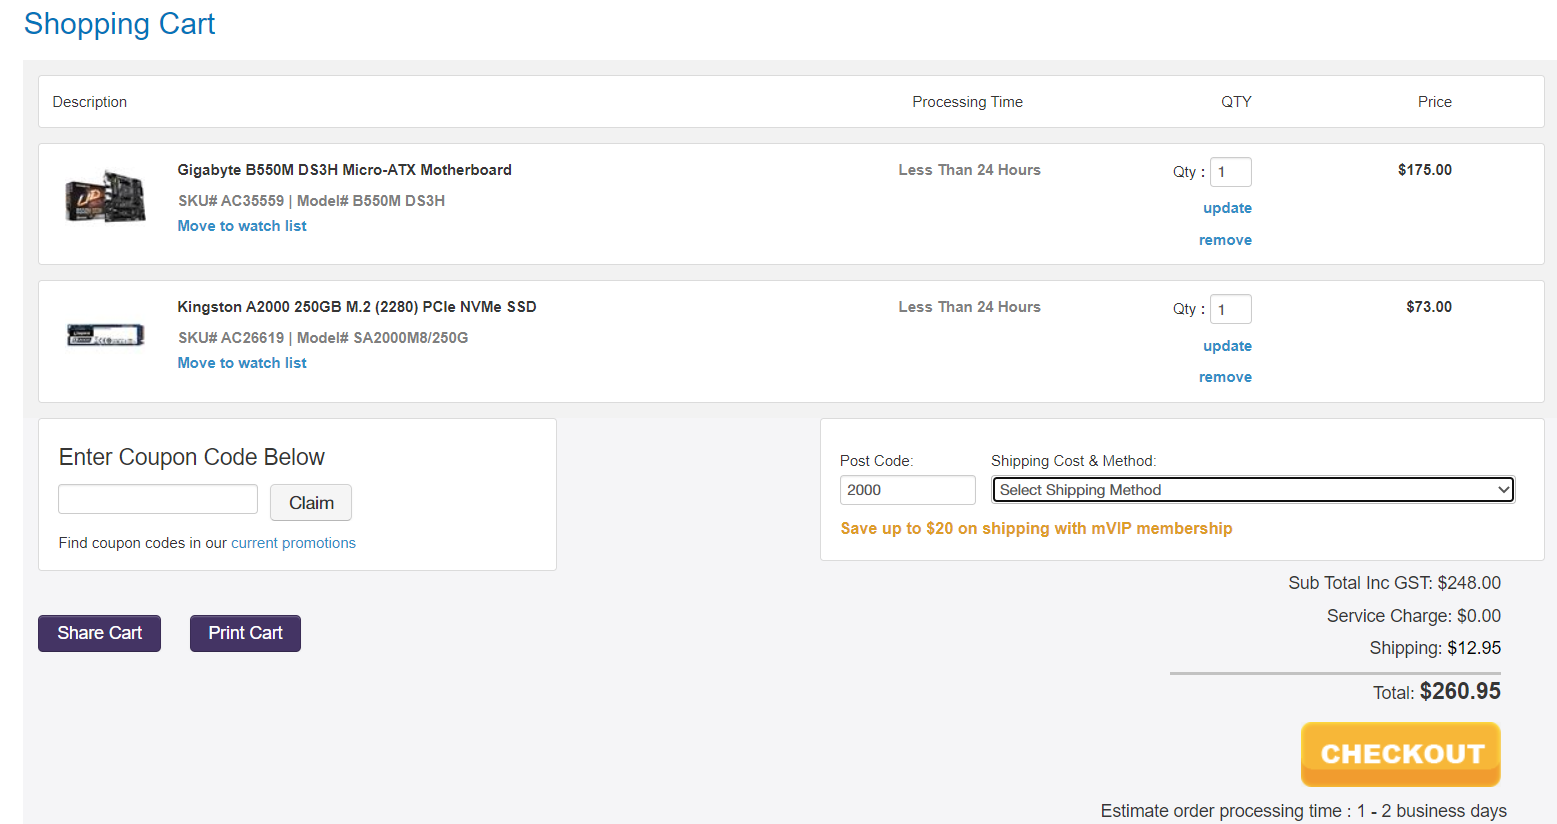Select the SKU# AC26619 text
Viewport: 1557px width, 824px height.
[231, 338]
